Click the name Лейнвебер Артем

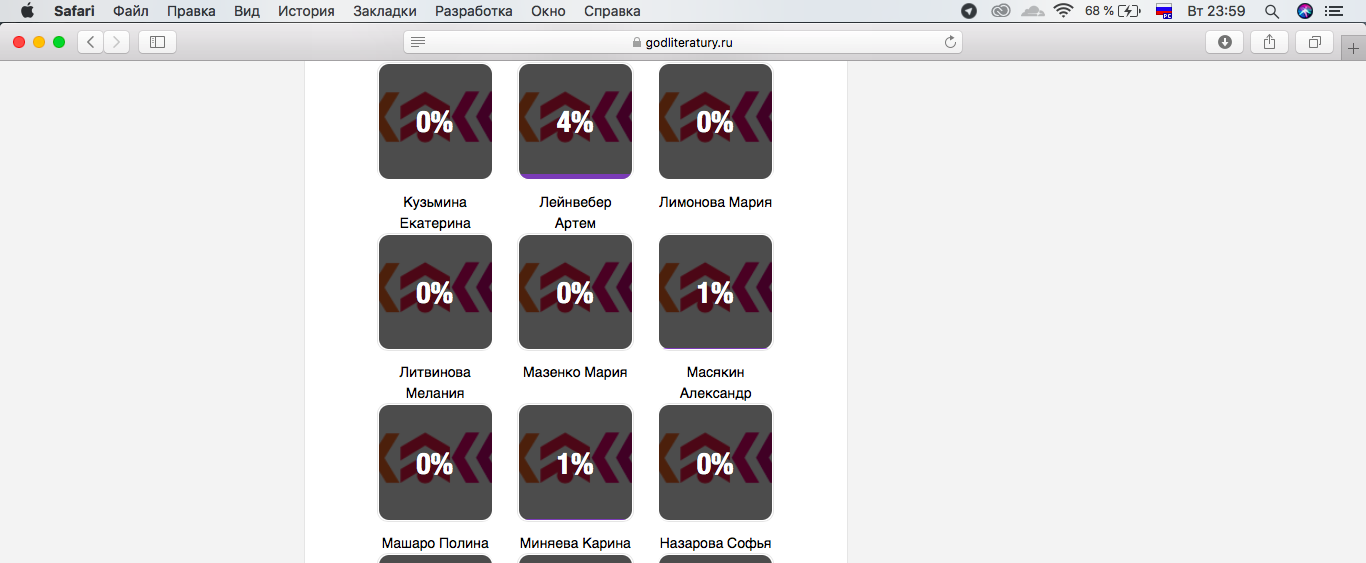575,213
